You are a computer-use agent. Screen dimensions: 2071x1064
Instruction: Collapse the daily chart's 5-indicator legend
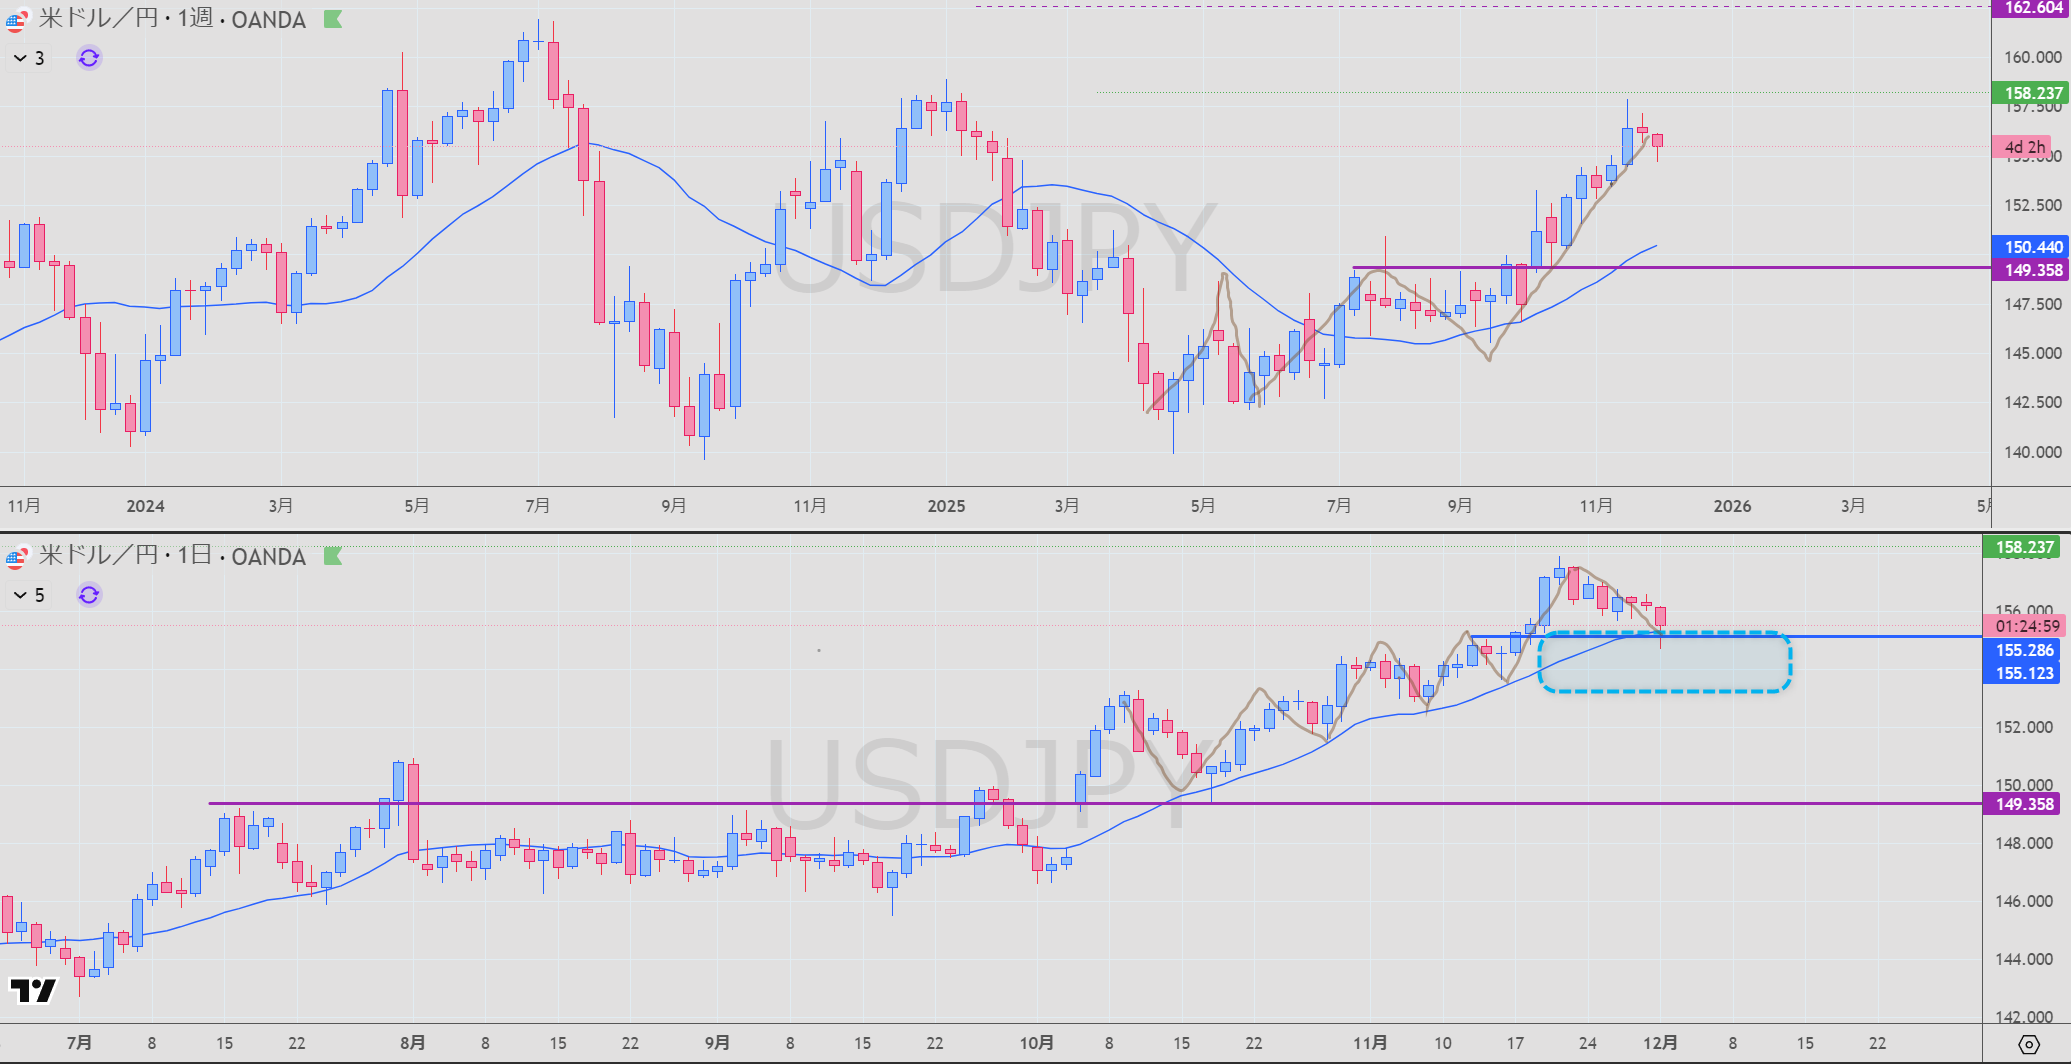20,595
